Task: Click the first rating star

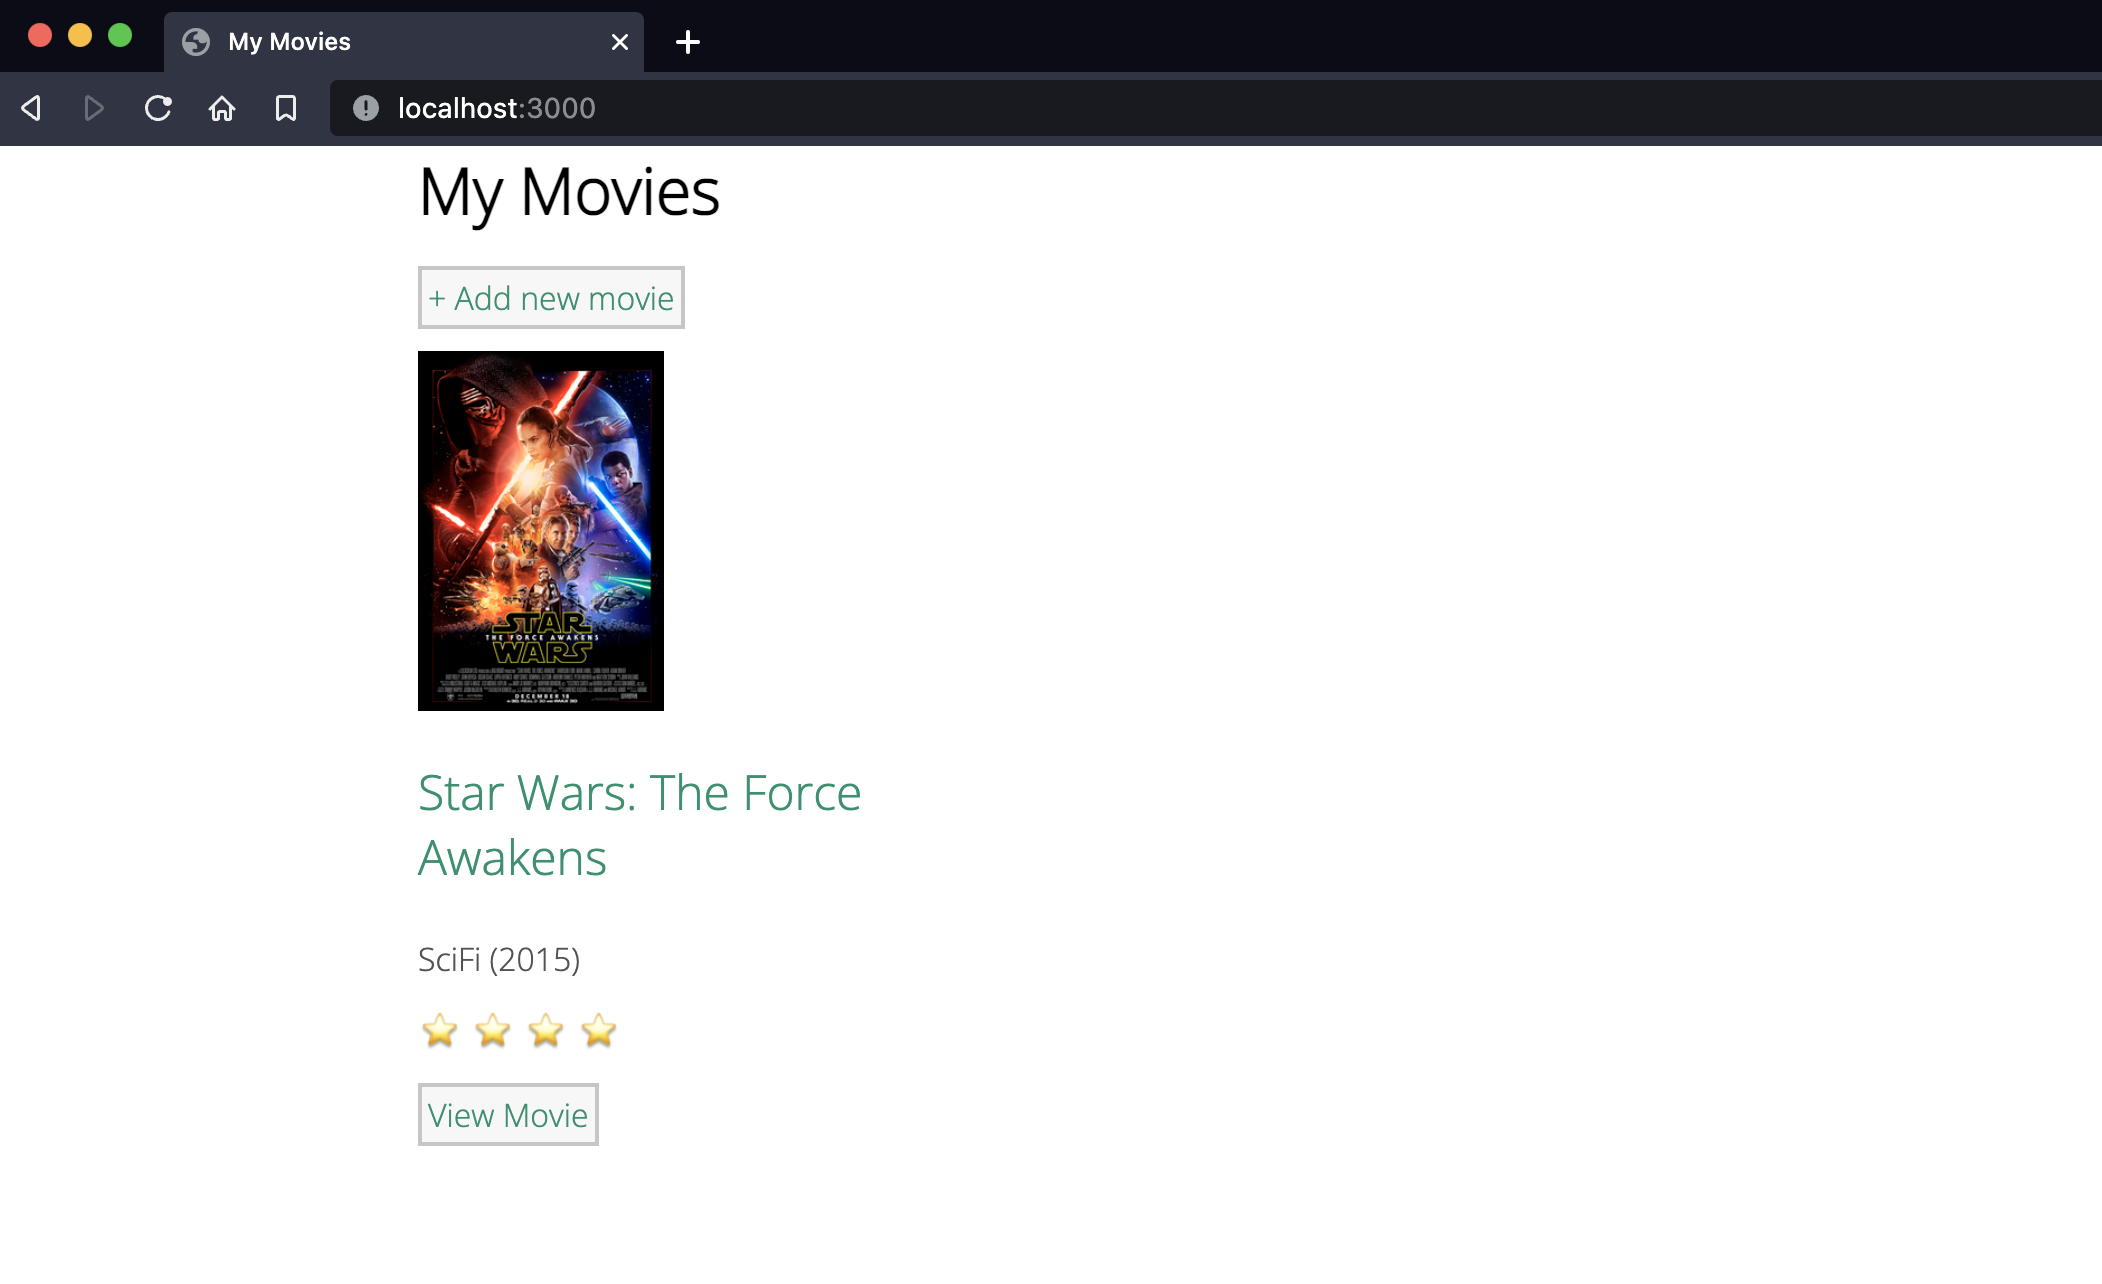Action: (440, 1031)
